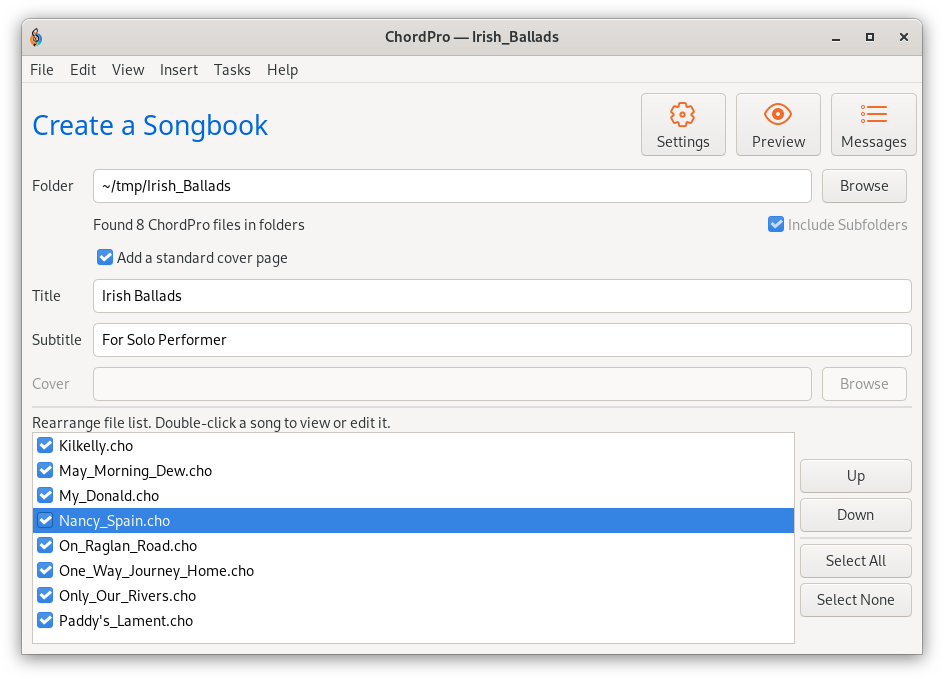Deselect the On_Raglan_Road.cho checkbox
The height and width of the screenshot is (679, 944).
[x=45, y=545]
